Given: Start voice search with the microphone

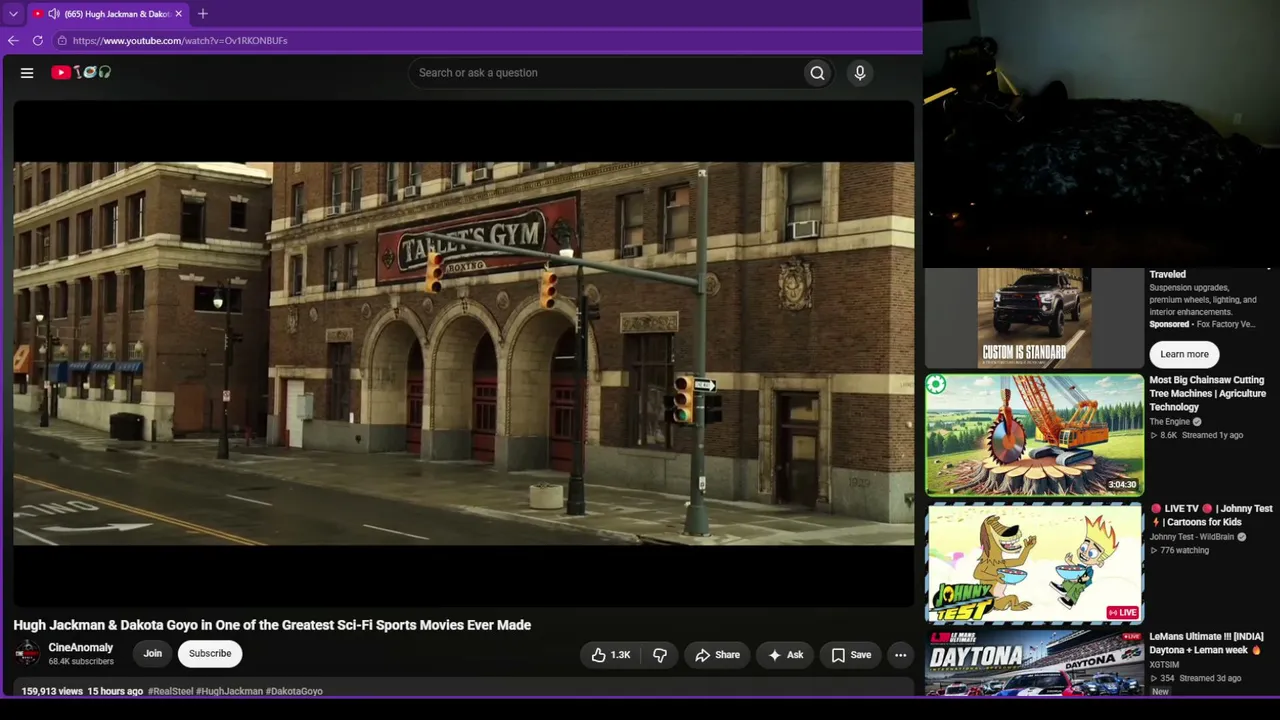Looking at the screenshot, I should [x=859, y=73].
